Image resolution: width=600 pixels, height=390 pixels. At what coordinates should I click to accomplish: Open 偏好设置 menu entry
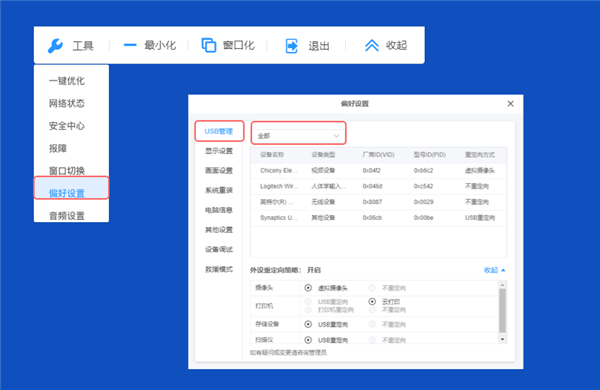(72, 188)
